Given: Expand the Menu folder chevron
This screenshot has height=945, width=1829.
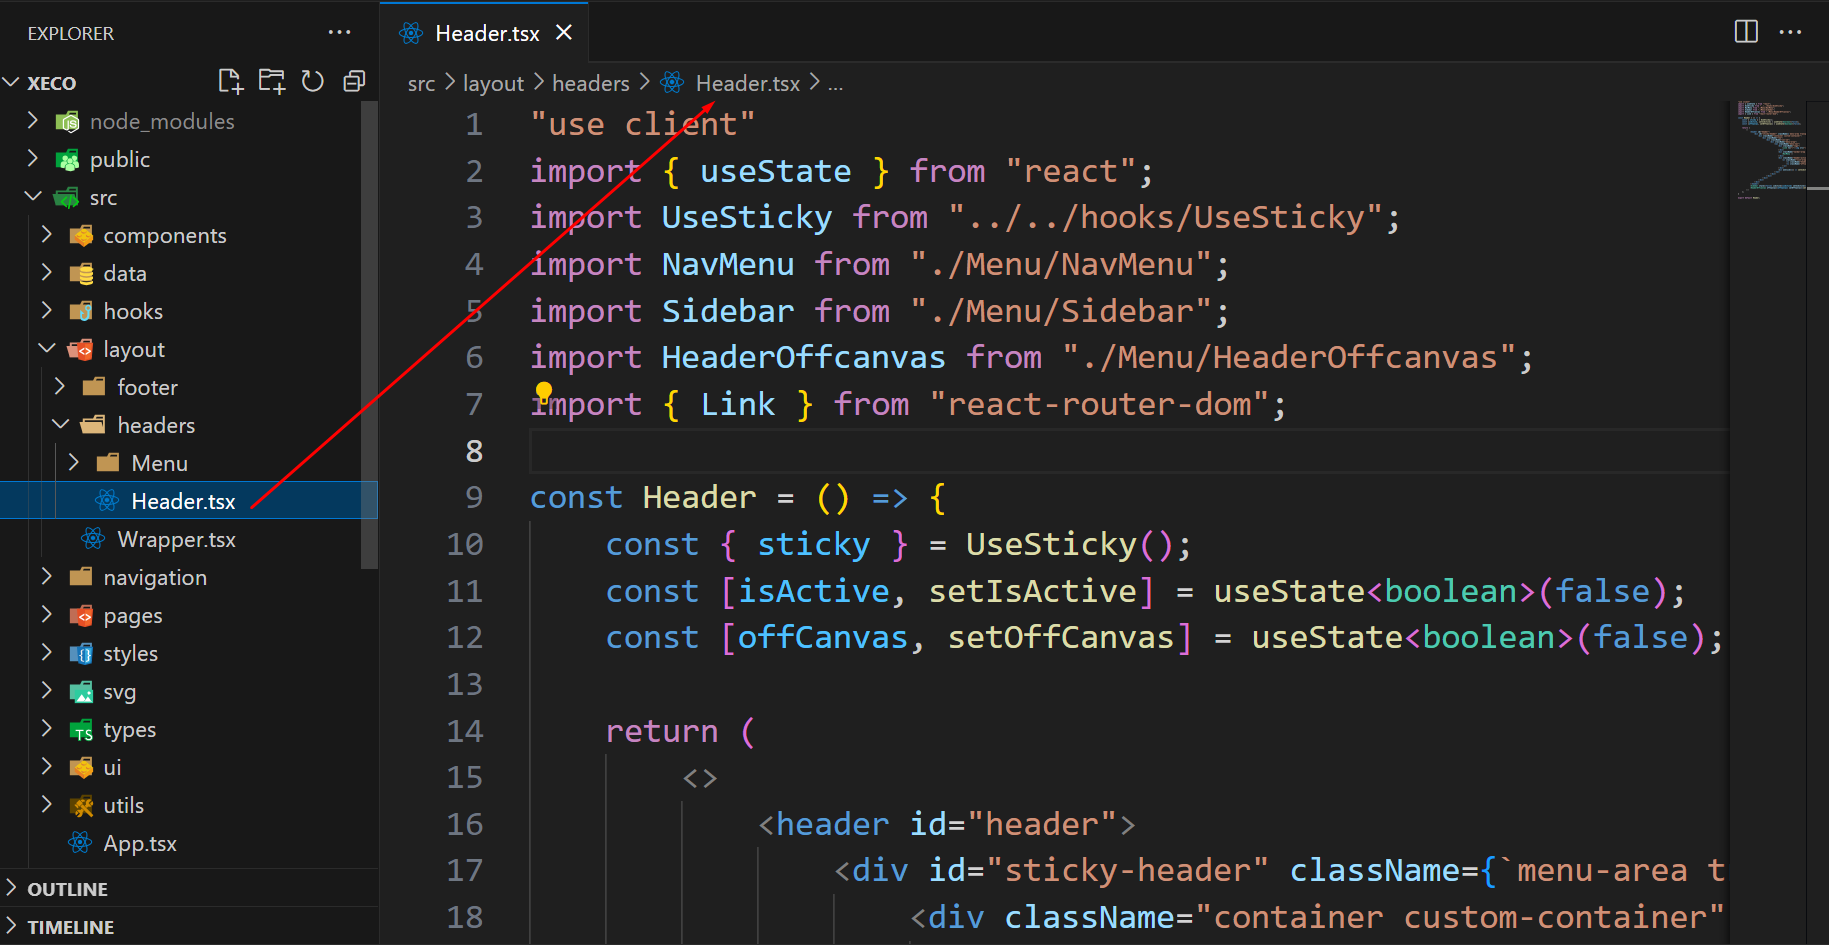Looking at the screenshot, I should (x=74, y=462).
